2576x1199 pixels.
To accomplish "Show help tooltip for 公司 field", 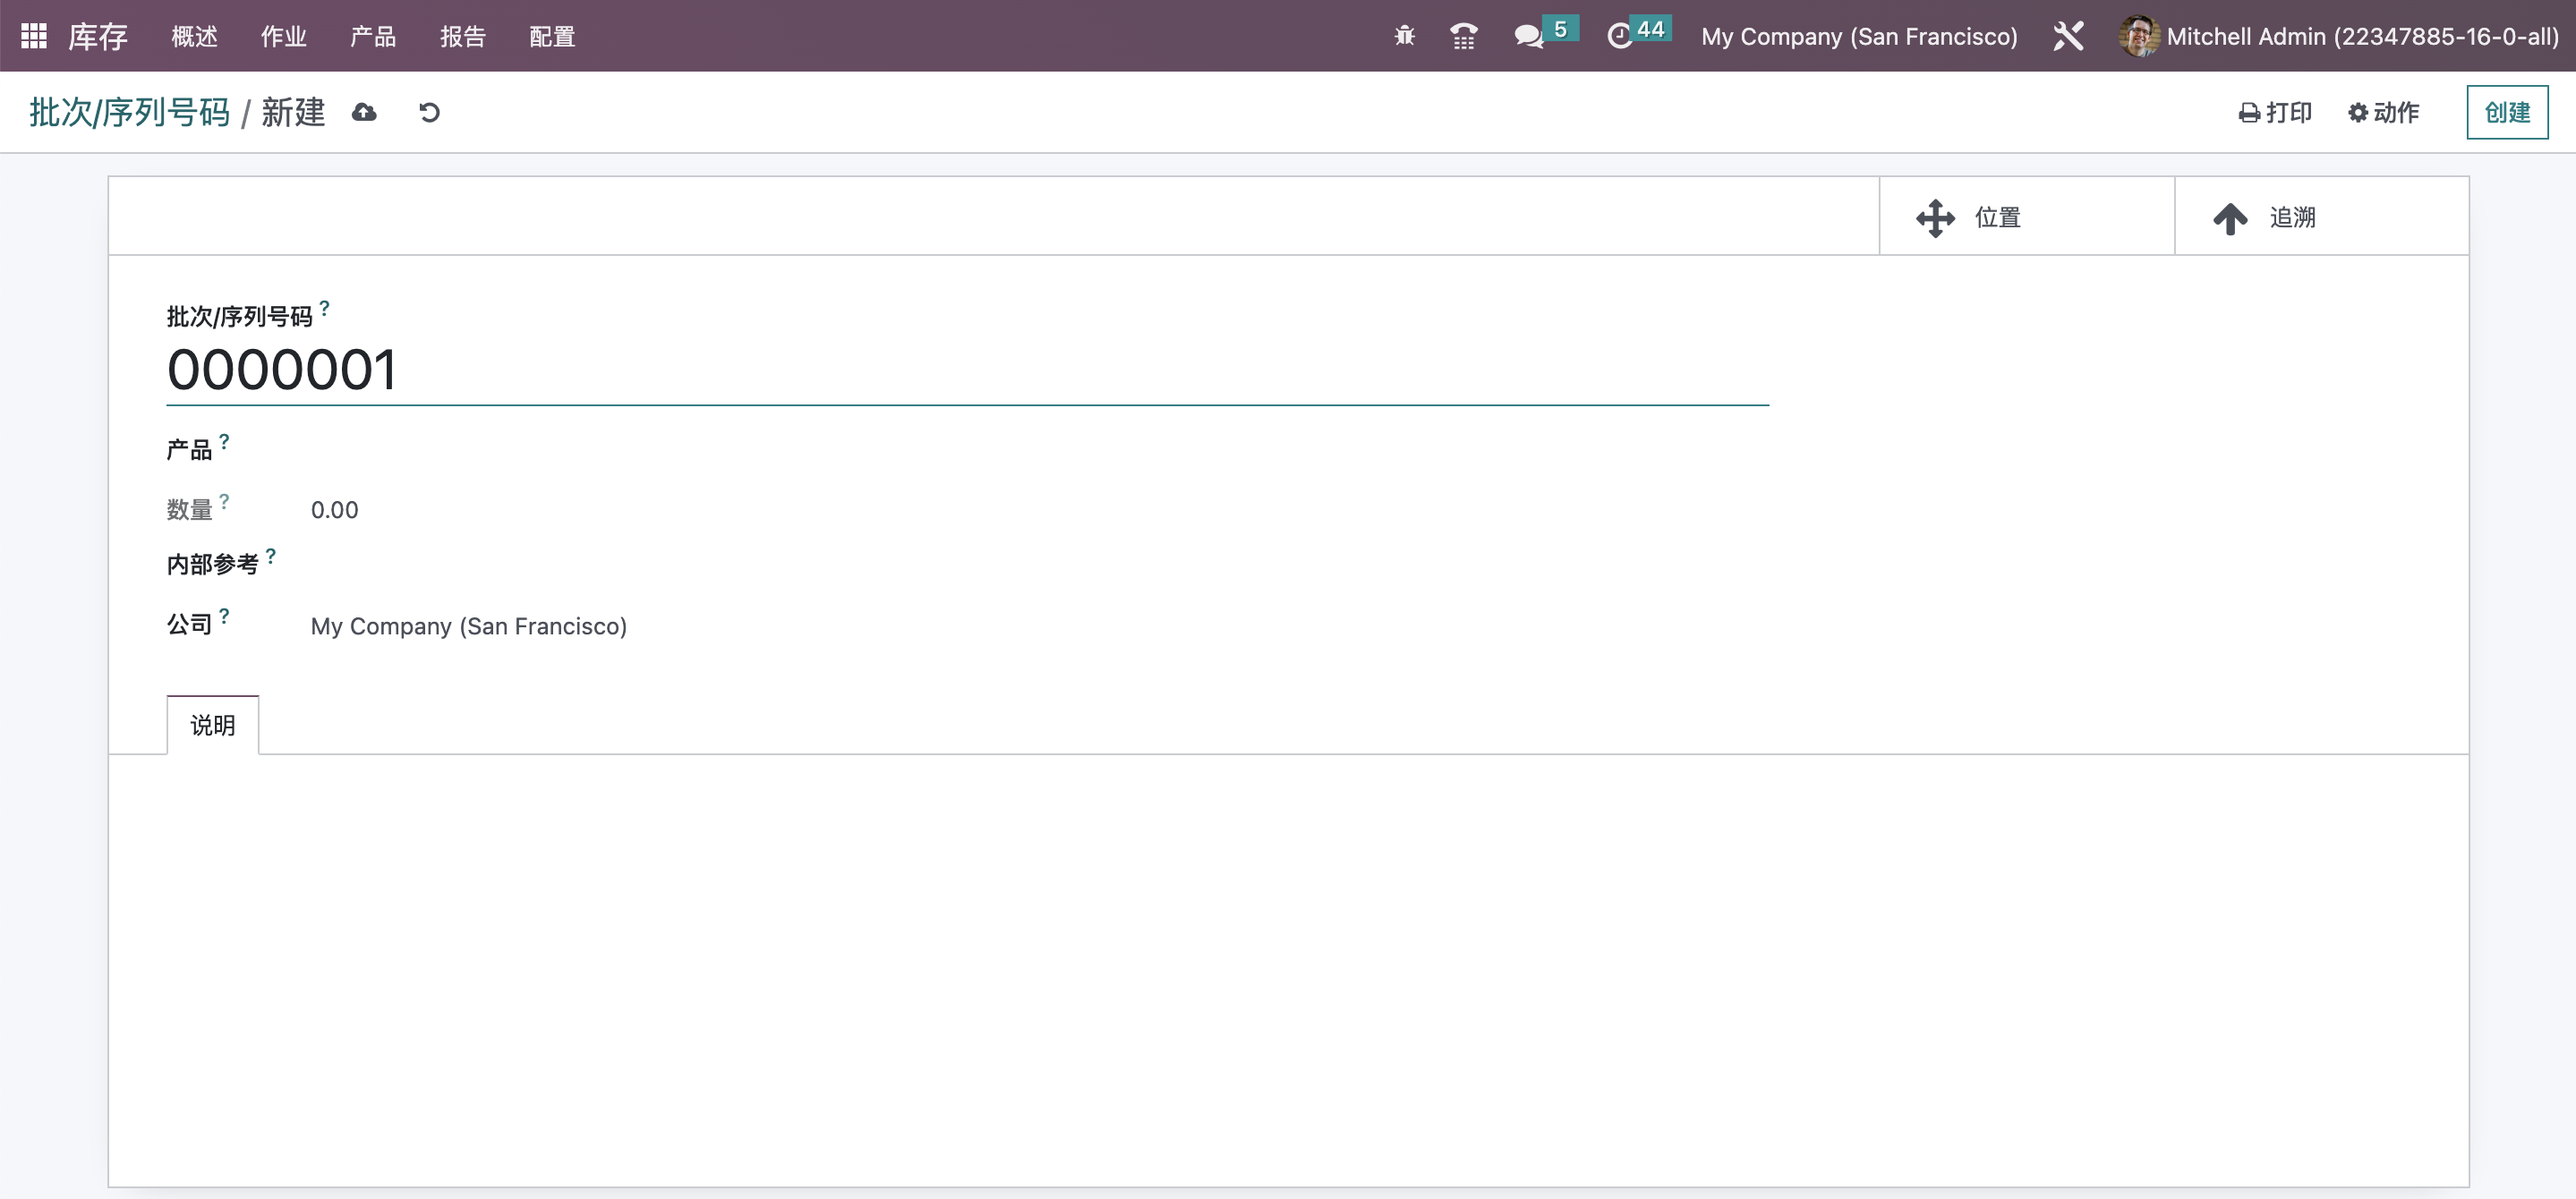I will pyautogui.click(x=224, y=616).
